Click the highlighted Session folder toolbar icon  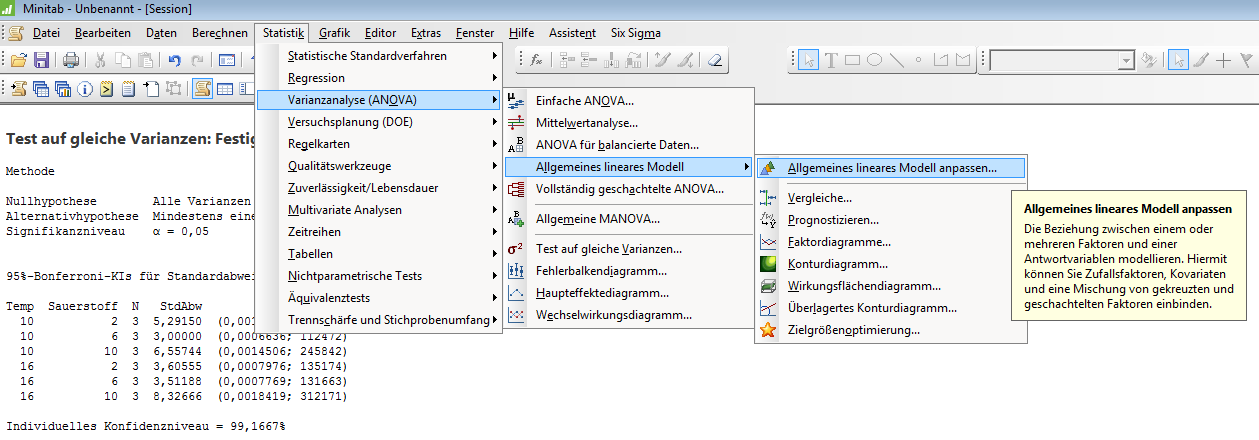tap(203, 88)
